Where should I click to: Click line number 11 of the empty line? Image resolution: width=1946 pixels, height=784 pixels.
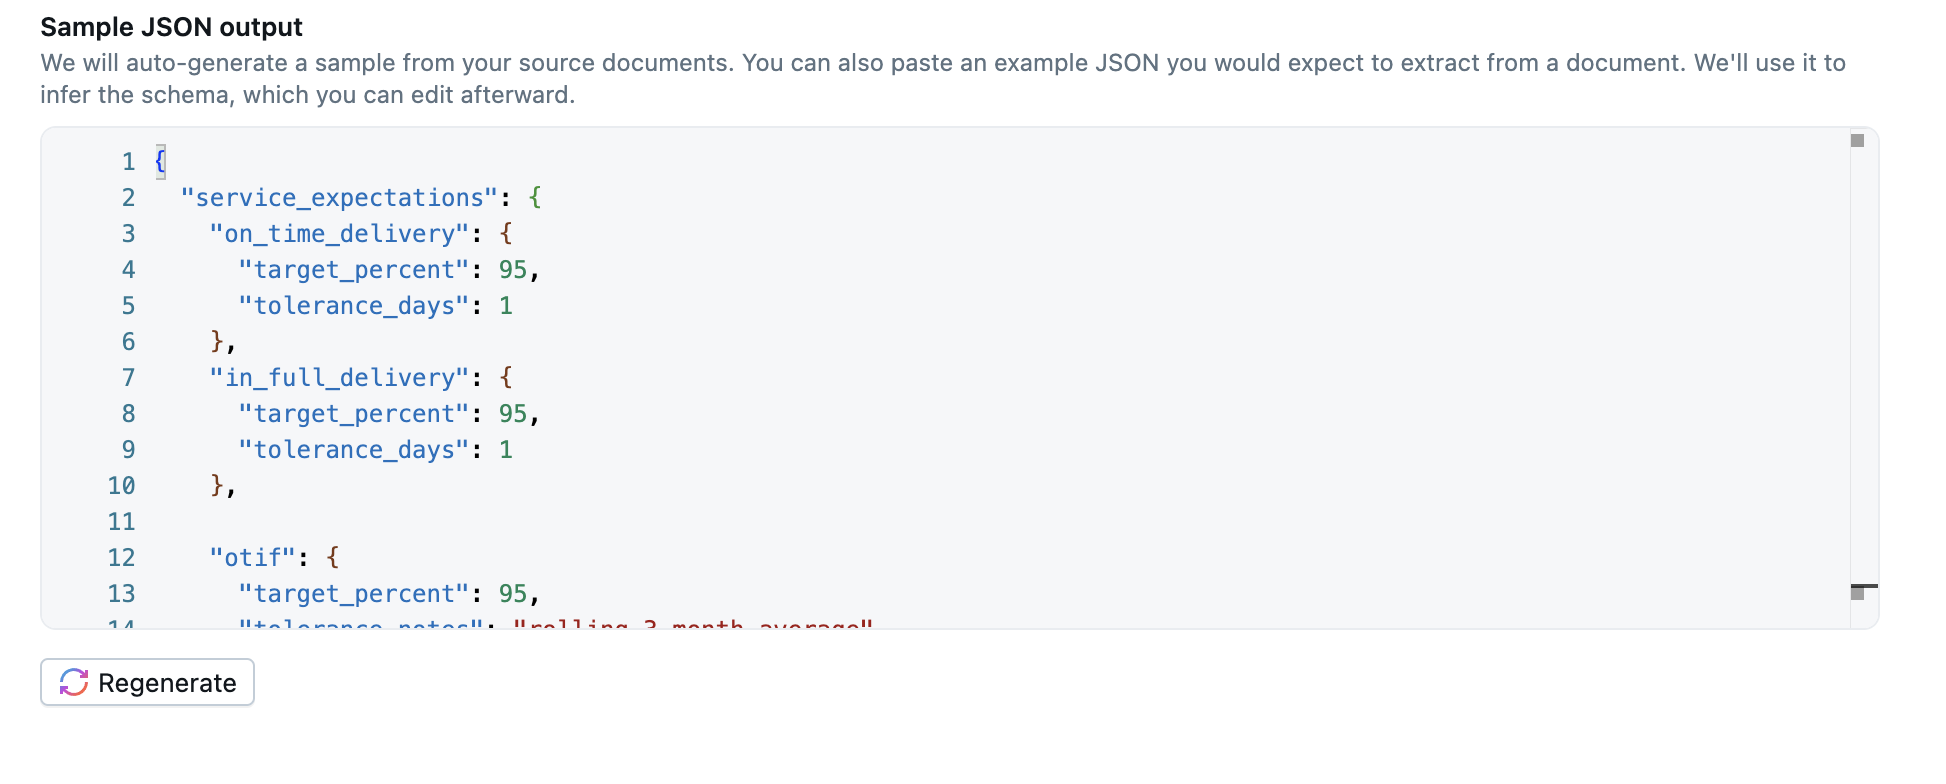pyautogui.click(x=121, y=522)
